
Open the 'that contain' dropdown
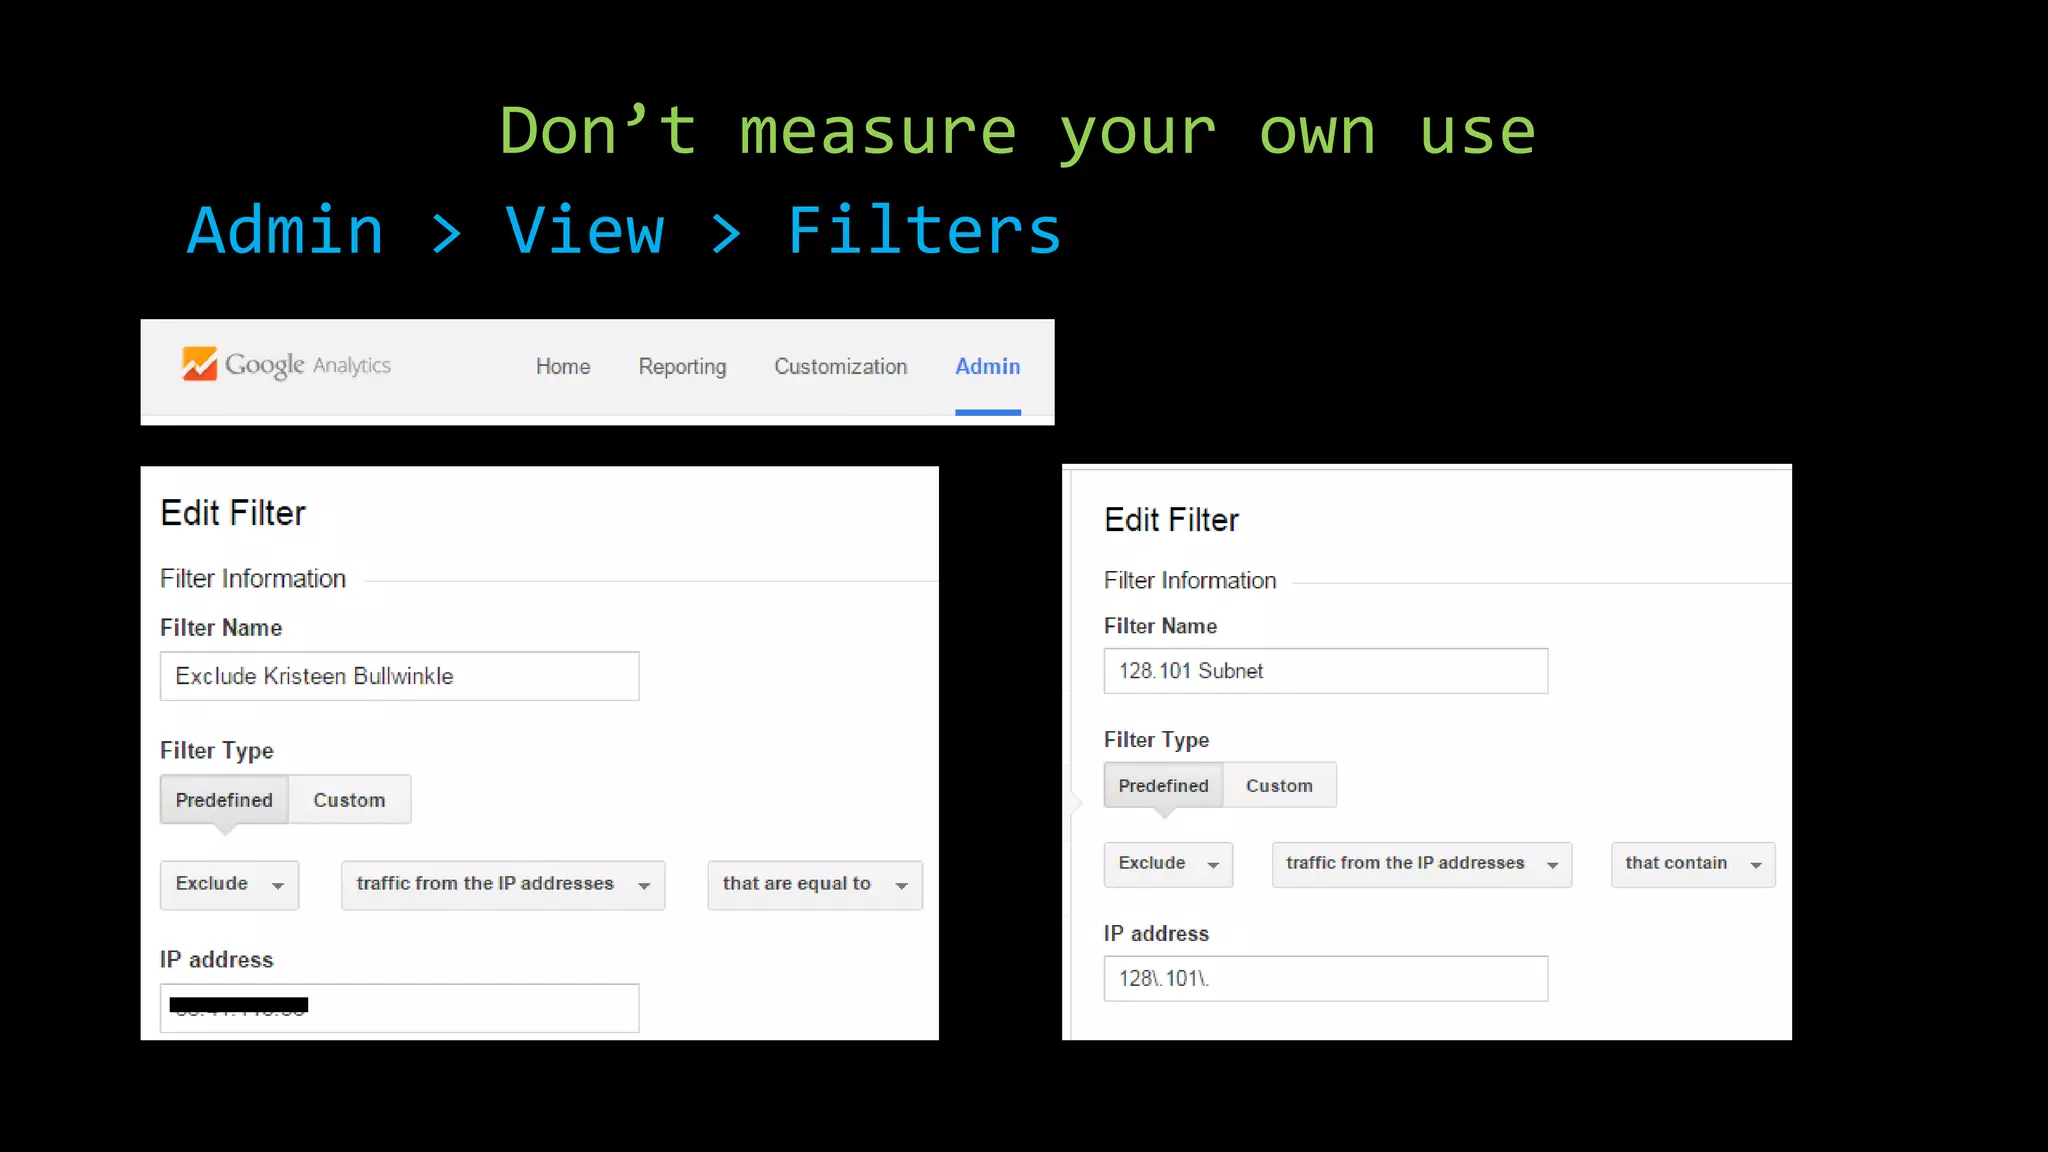(1693, 865)
